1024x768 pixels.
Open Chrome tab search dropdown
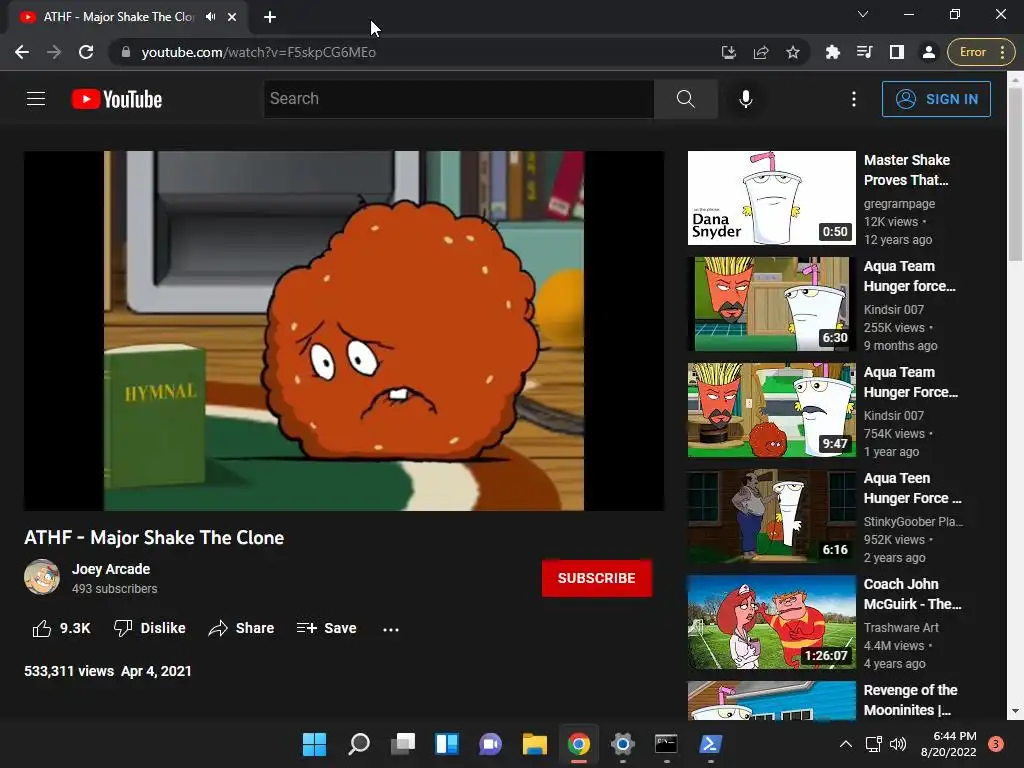point(863,14)
